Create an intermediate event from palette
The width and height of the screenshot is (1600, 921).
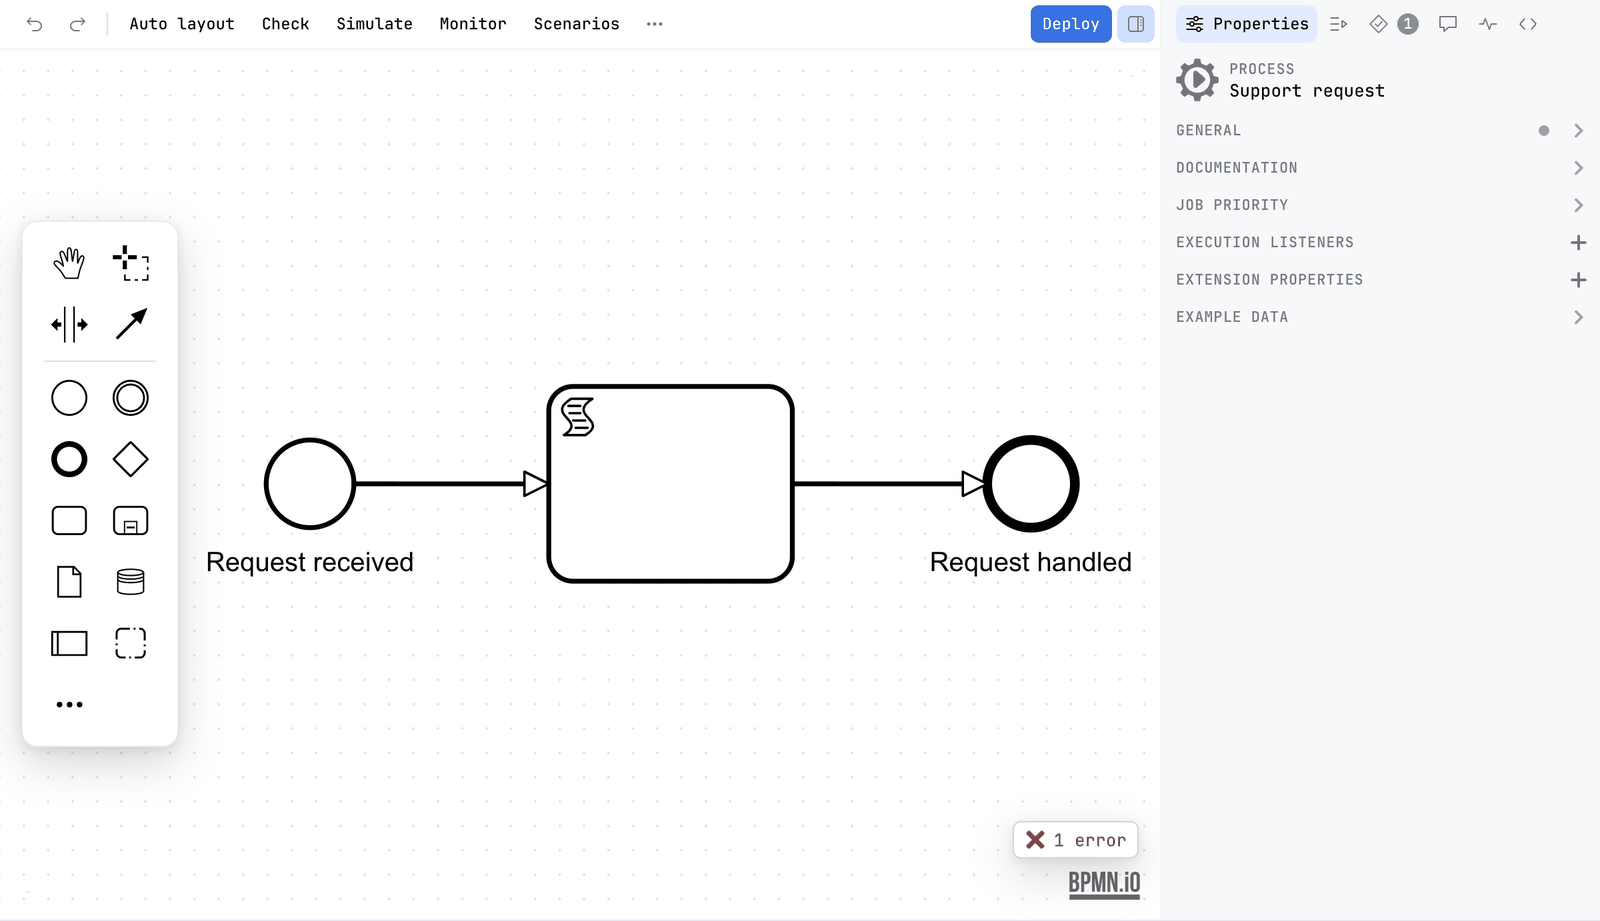pyautogui.click(x=131, y=398)
